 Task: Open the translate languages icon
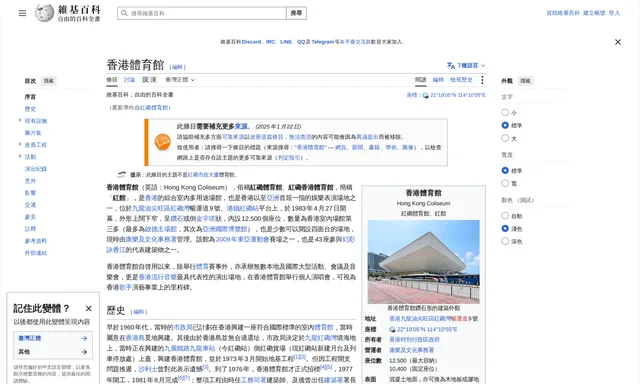451,65
